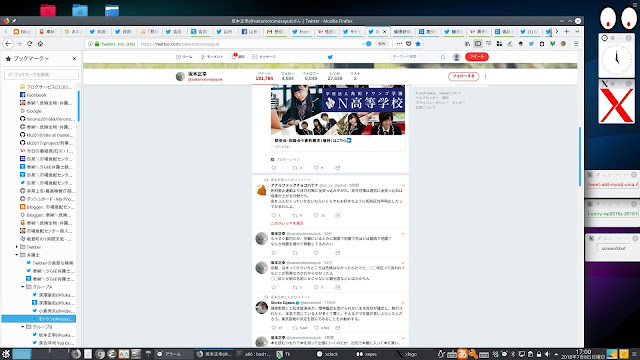640x360 pixels.
Task: Expand the Twitter bookmark folder
Action: [17, 247]
